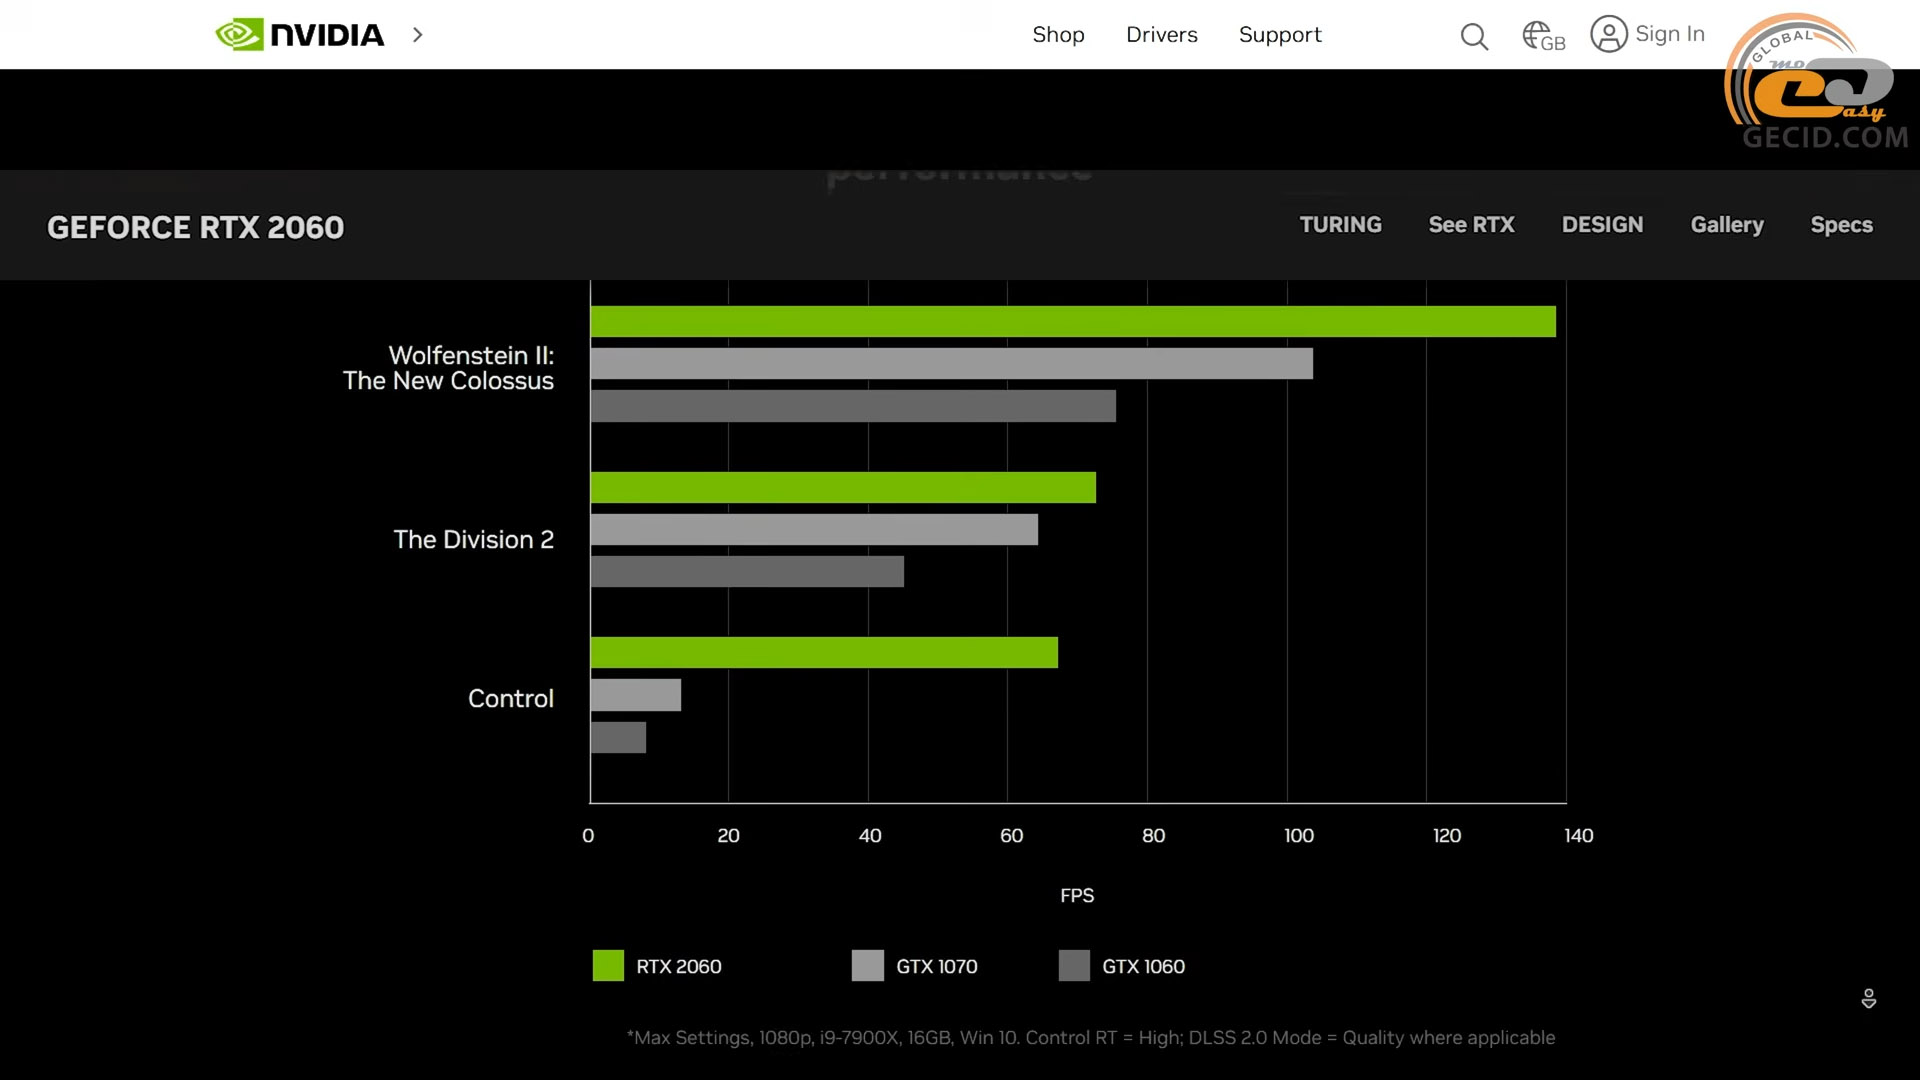The width and height of the screenshot is (1920, 1080).
Task: Open the Drivers menu item
Action: tap(1161, 35)
